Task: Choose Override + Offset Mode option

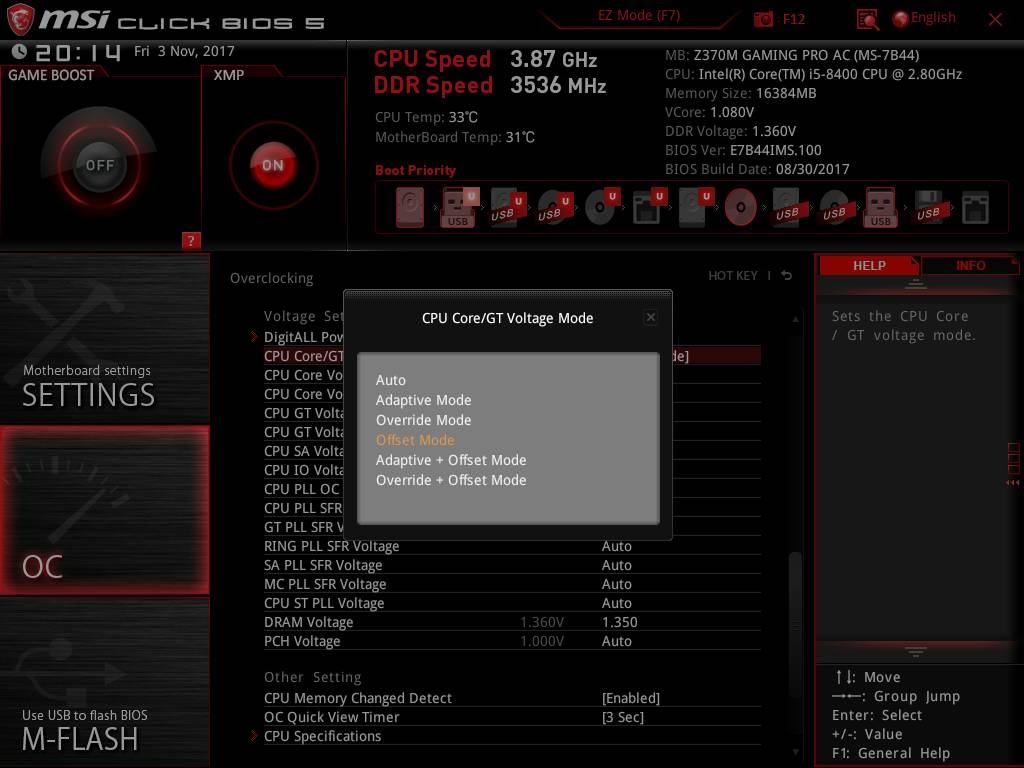Action: 451,480
